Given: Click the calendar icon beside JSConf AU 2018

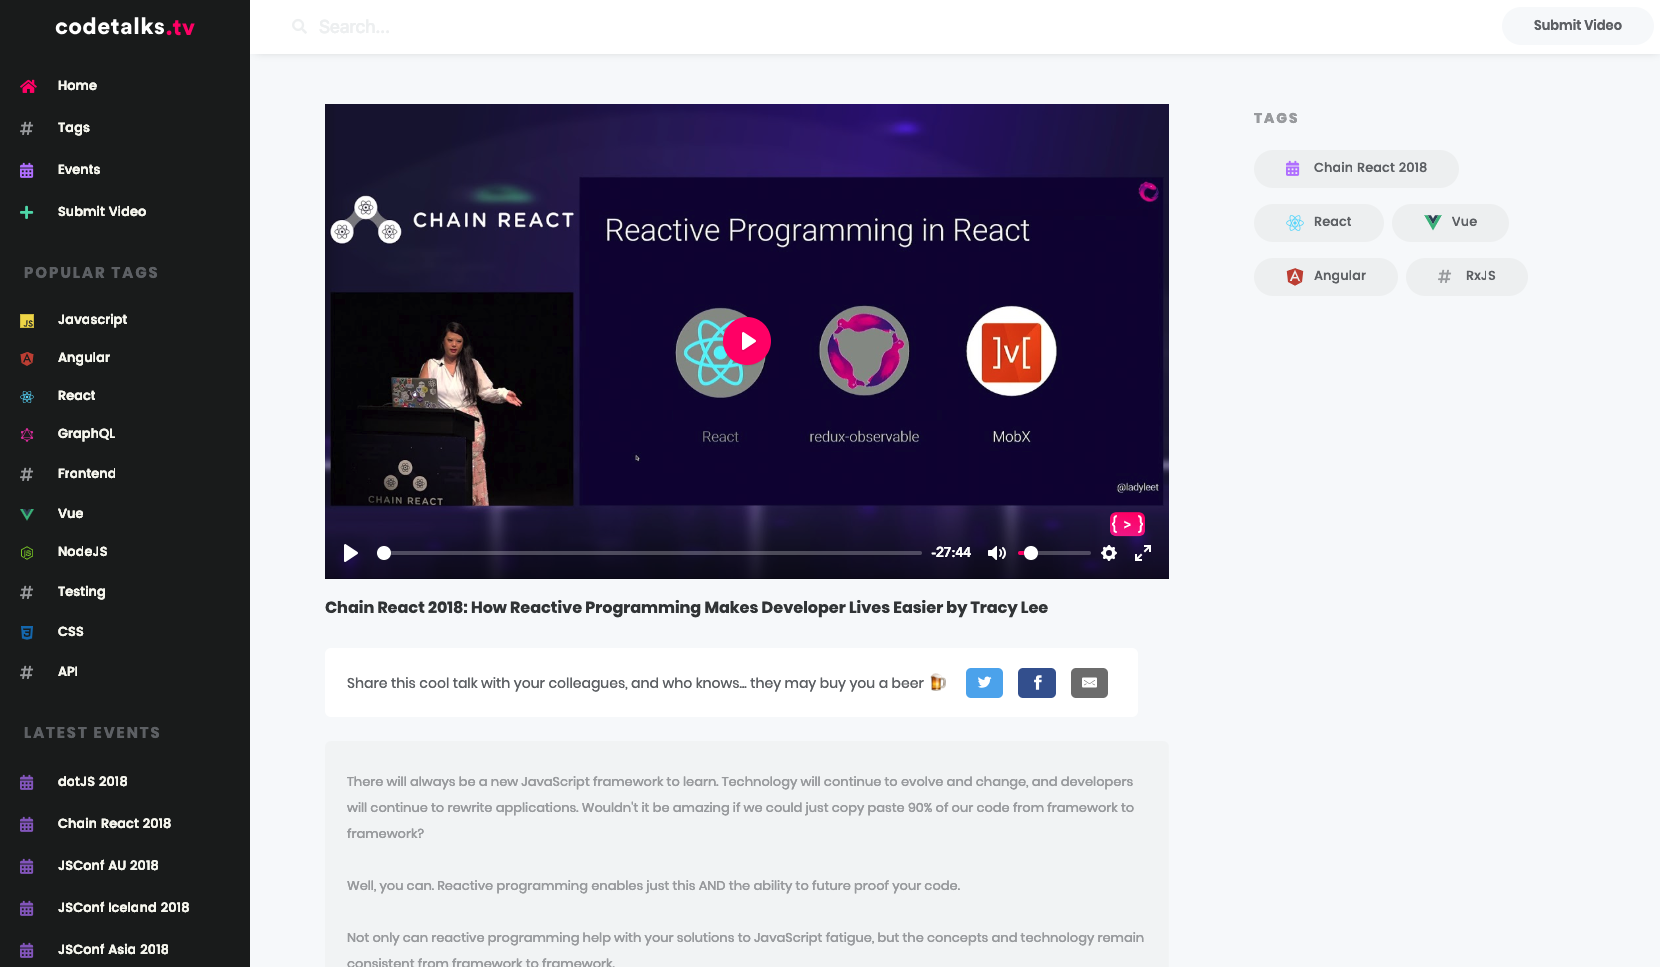Looking at the screenshot, I should point(27,866).
